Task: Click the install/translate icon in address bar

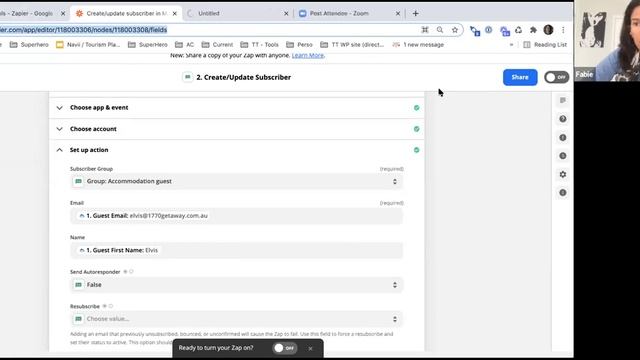Action: tap(425, 30)
